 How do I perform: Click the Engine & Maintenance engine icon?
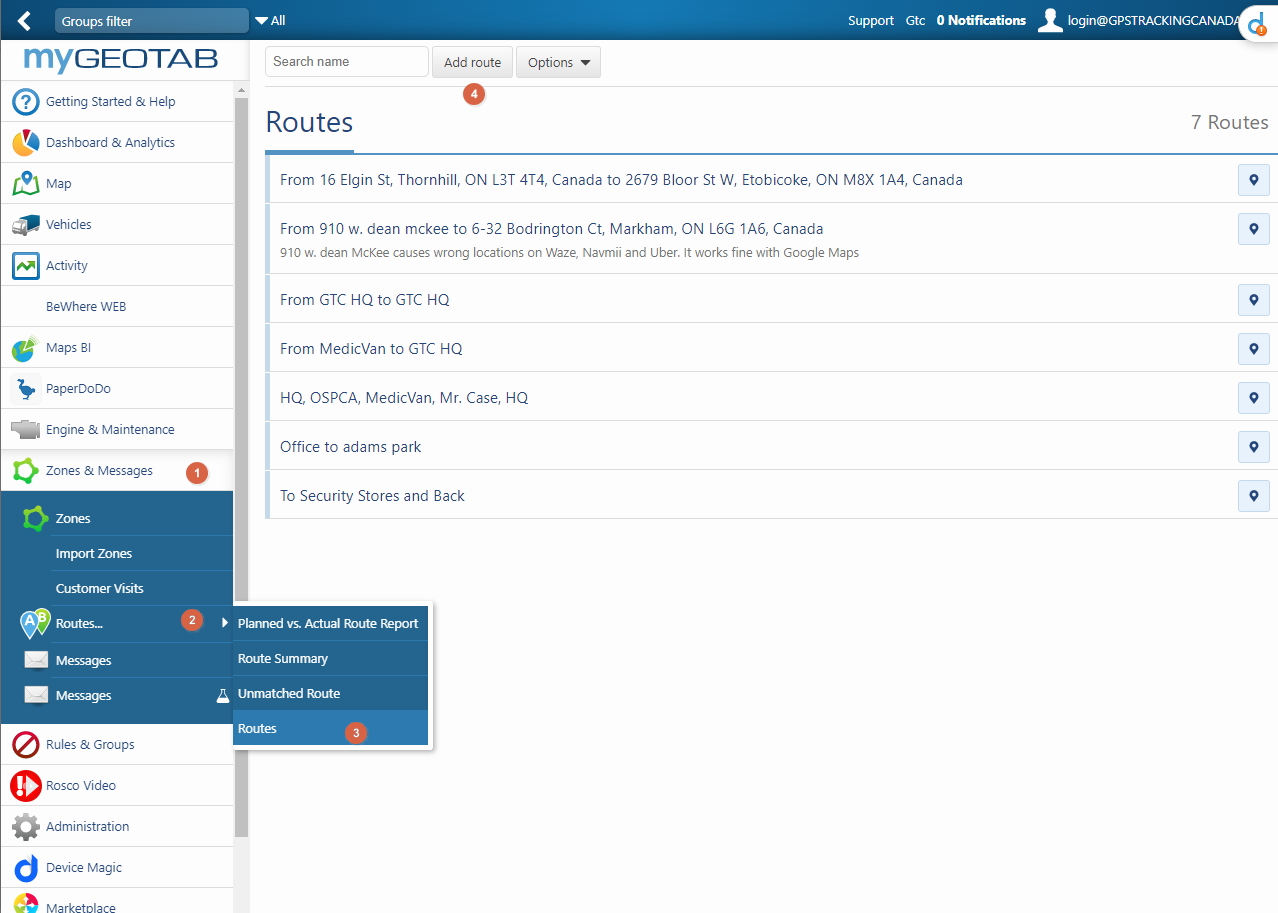[x=25, y=430]
